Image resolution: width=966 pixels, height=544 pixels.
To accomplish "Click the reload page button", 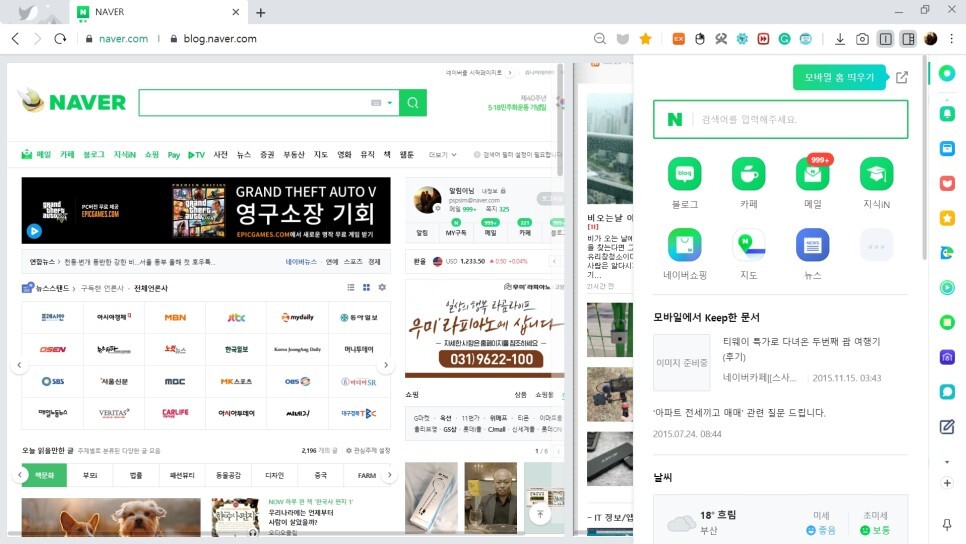I will [x=60, y=39].
